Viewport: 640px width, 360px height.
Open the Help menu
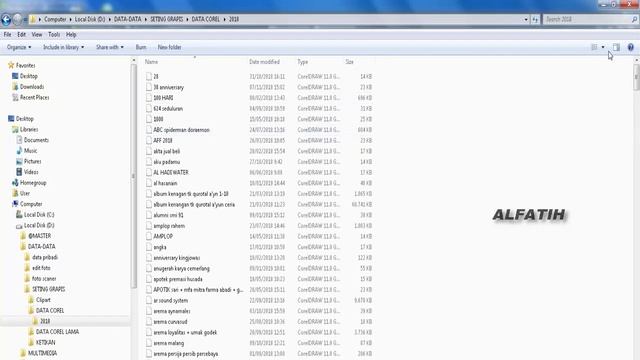click(x=71, y=35)
